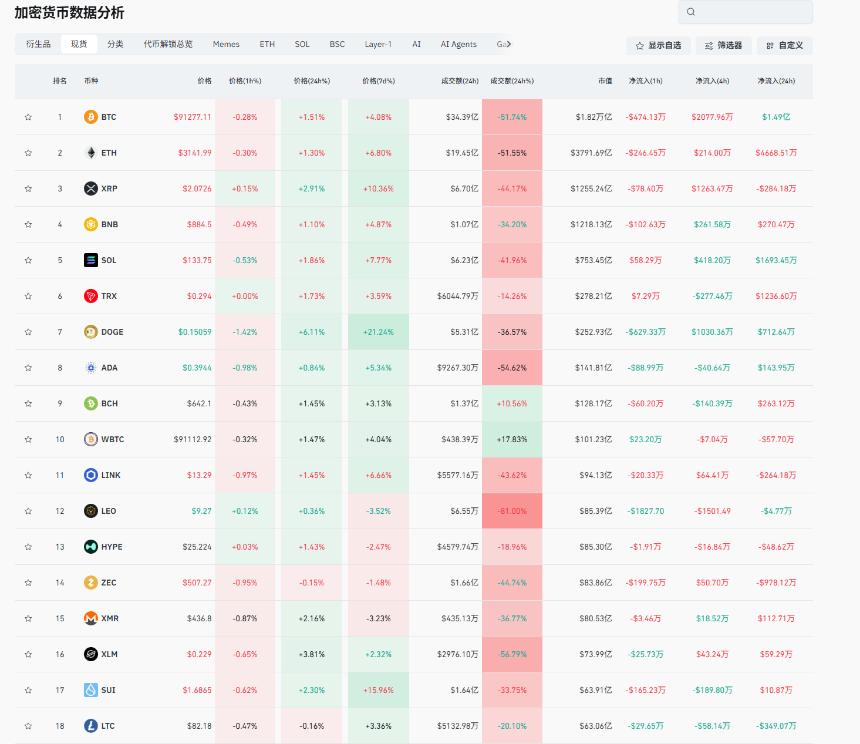860x744 pixels.
Task: Click the BNB coin icon
Action: [x=90, y=224]
